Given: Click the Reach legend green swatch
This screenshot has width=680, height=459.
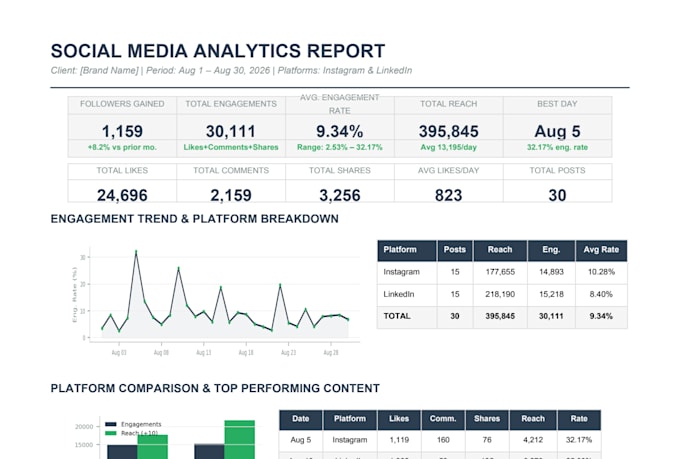Looking at the screenshot, I should [111, 433].
